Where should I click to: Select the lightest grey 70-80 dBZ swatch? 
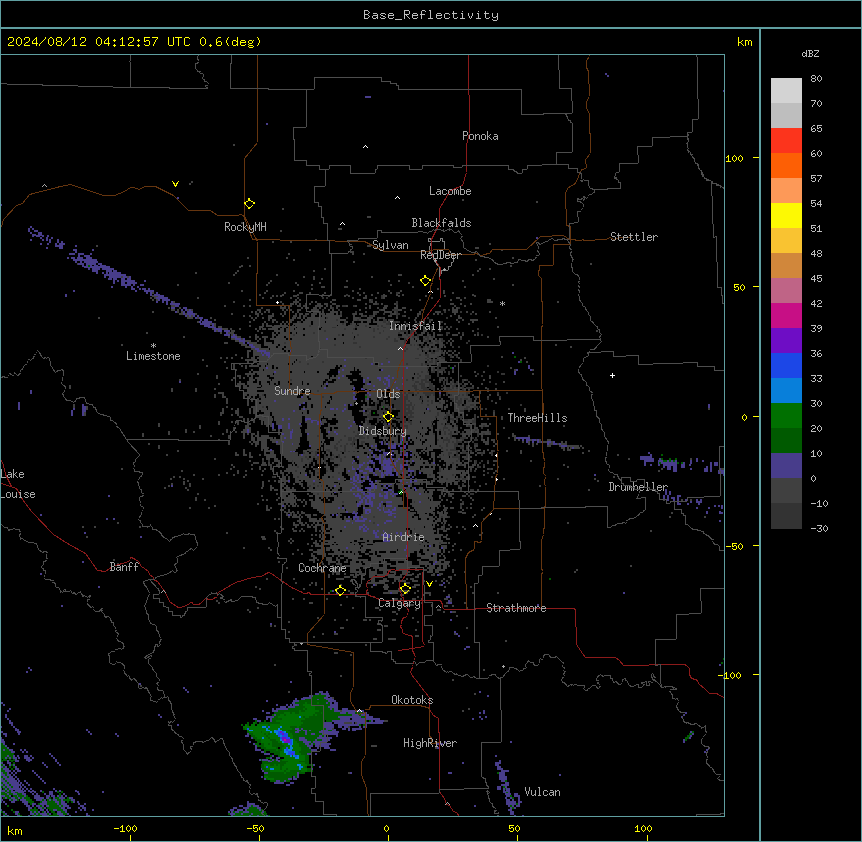click(786, 91)
